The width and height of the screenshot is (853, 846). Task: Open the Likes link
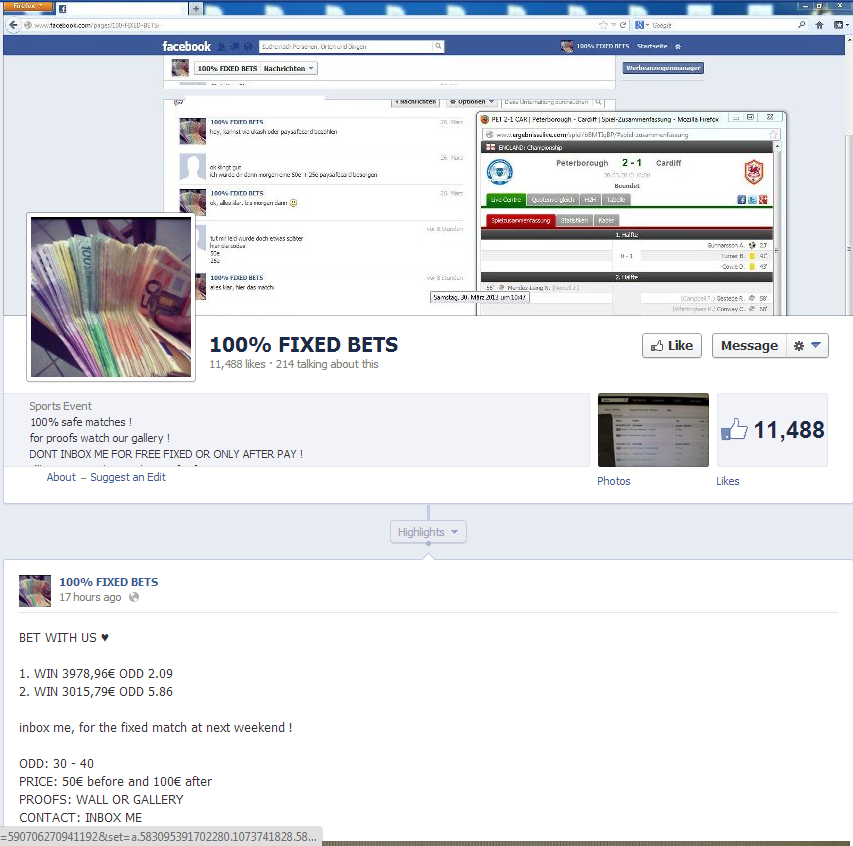coord(727,481)
